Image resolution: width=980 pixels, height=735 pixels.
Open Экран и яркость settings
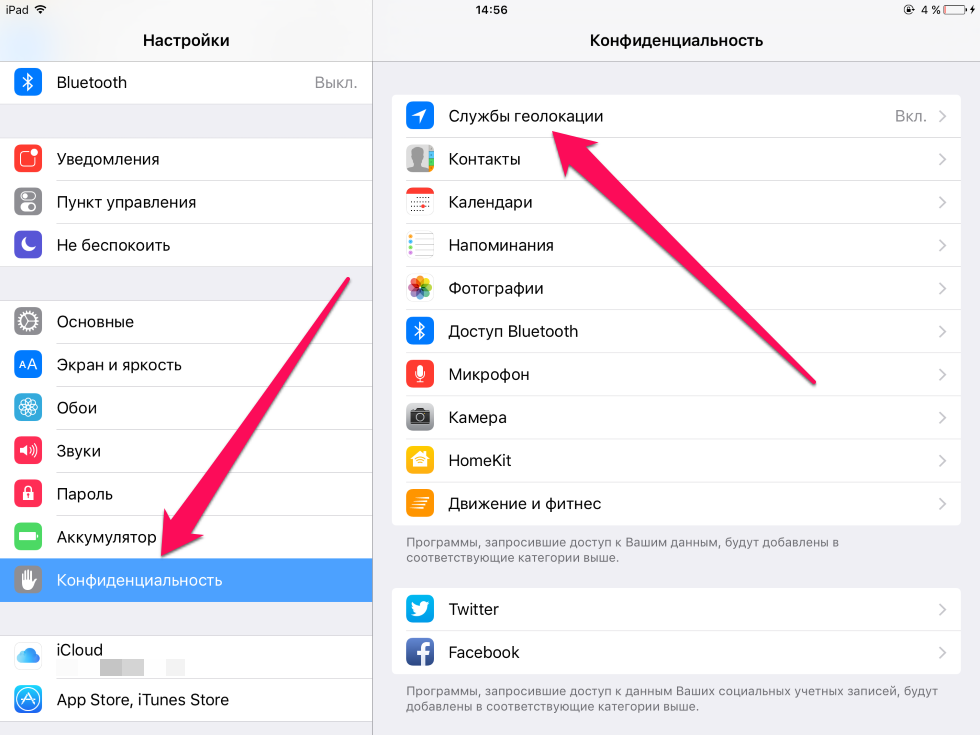tap(186, 365)
